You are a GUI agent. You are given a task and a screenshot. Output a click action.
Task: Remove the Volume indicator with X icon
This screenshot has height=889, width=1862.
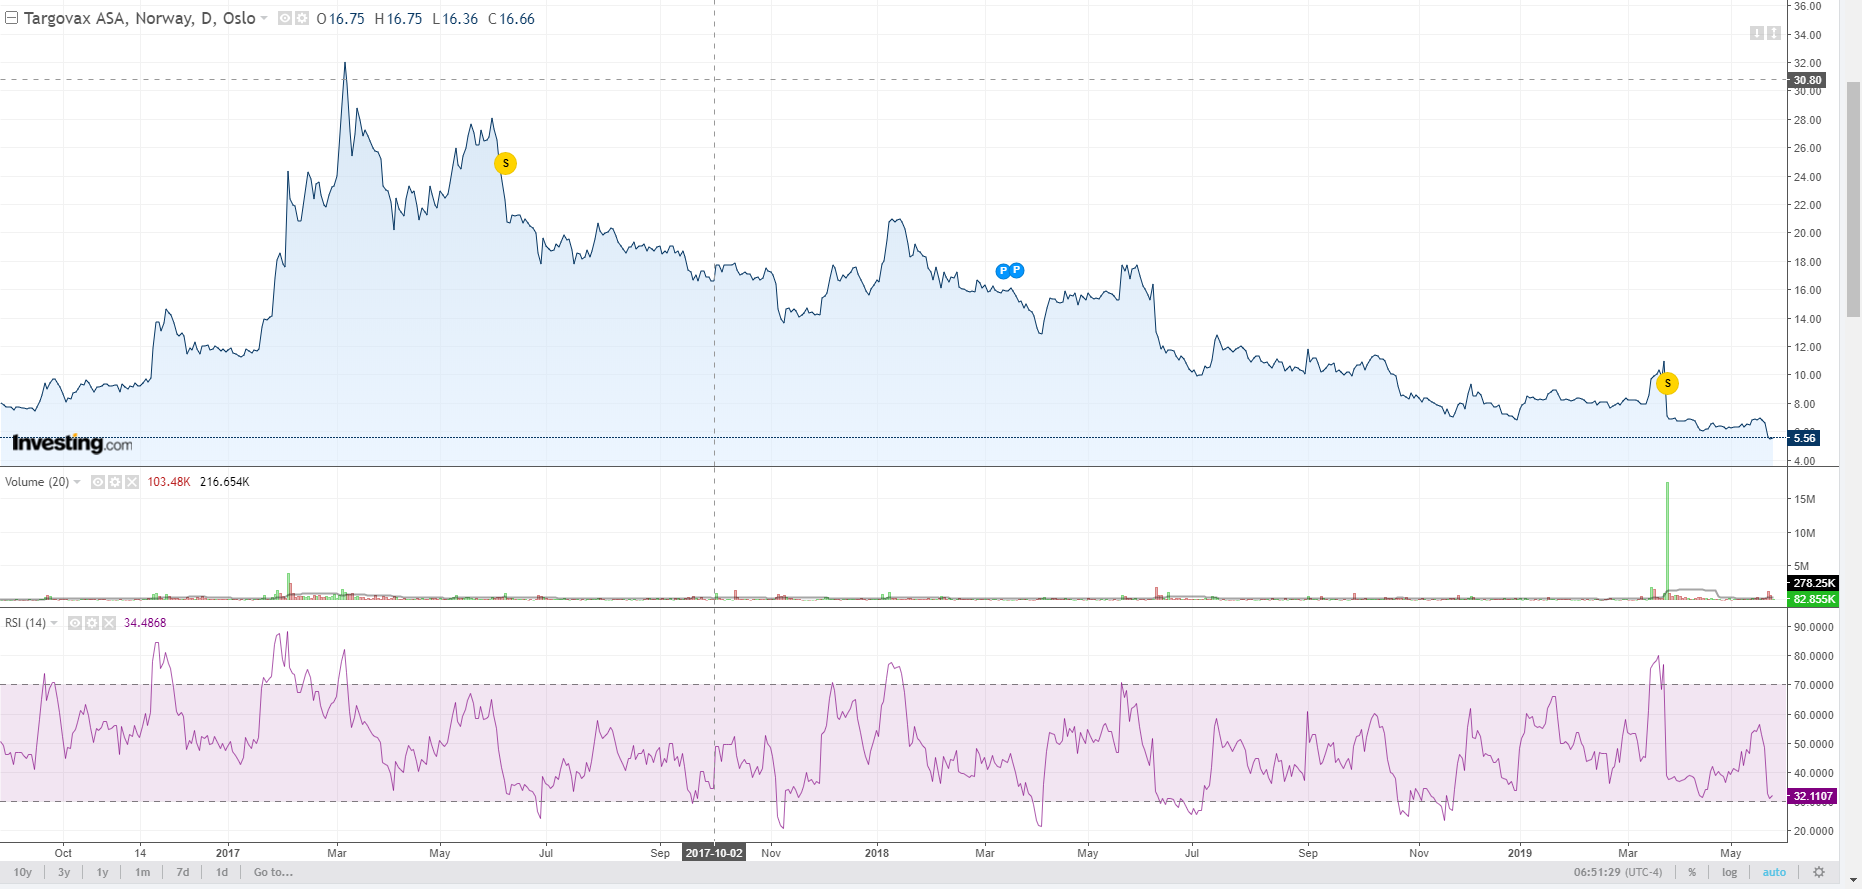point(131,482)
